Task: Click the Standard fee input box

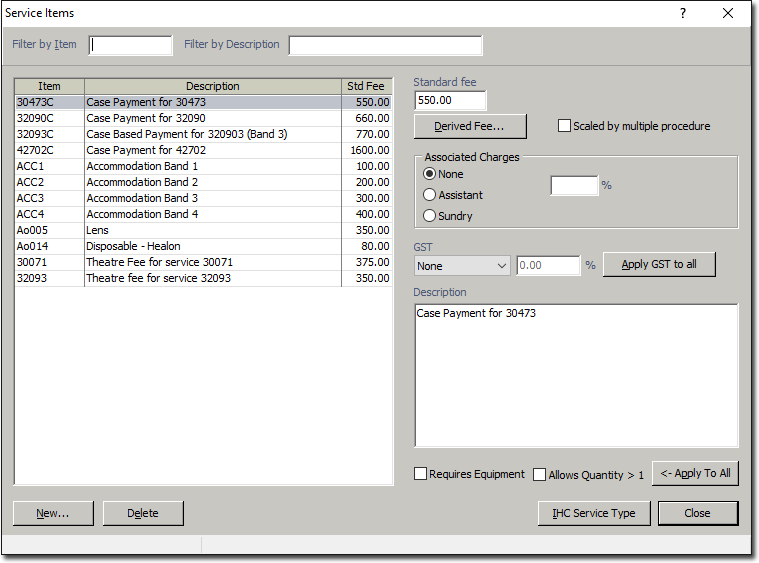Action: click(450, 101)
